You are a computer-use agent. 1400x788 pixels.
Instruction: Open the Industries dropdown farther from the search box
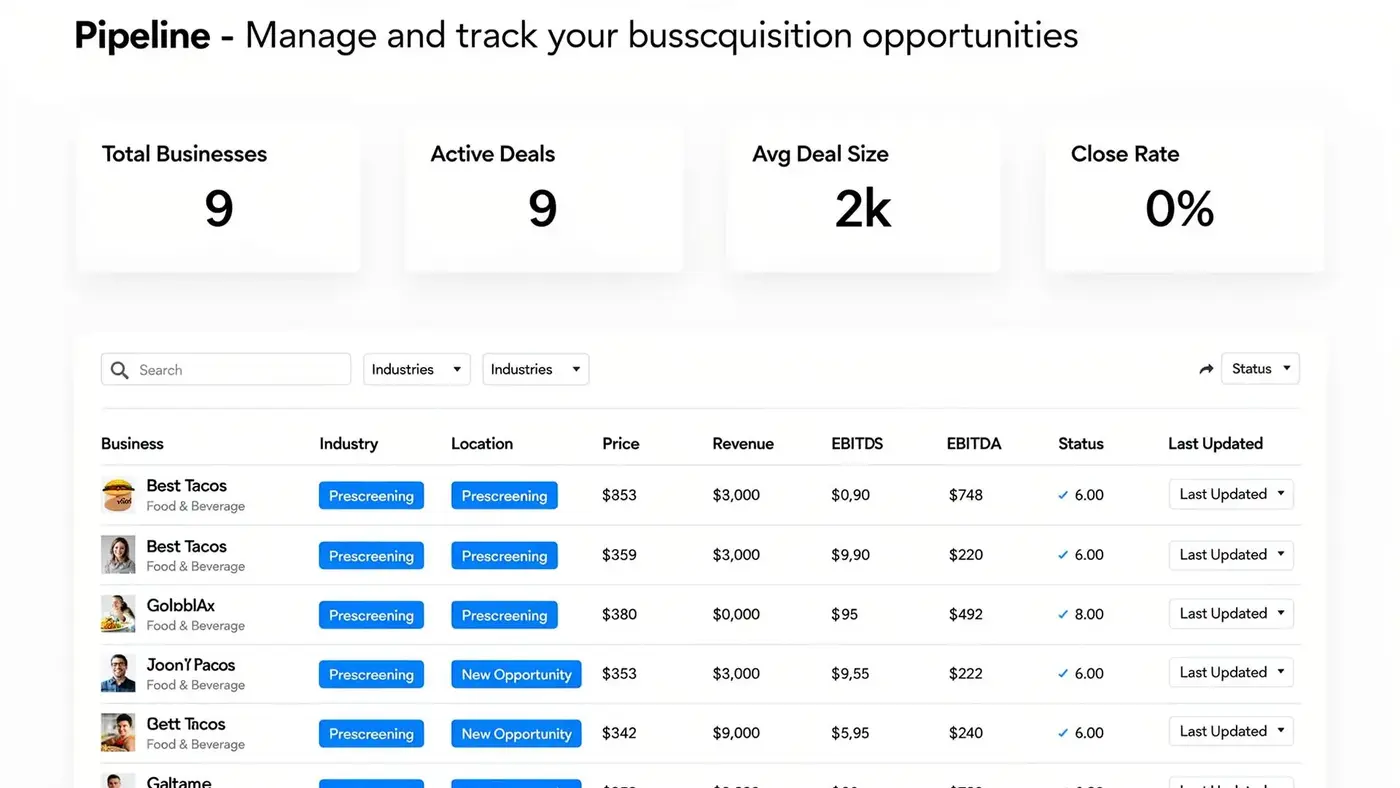click(x=536, y=369)
